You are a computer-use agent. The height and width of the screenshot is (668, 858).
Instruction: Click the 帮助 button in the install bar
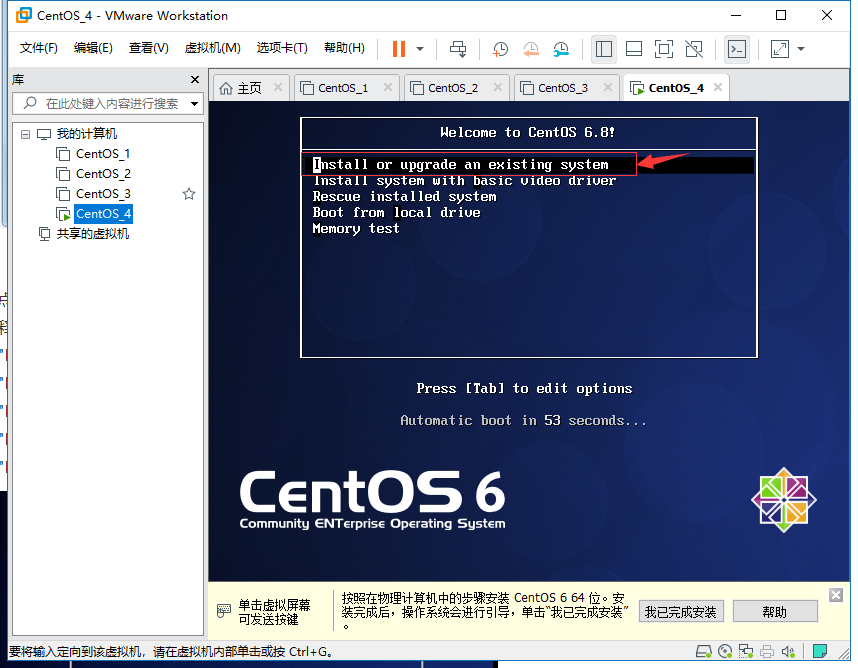click(775, 612)
